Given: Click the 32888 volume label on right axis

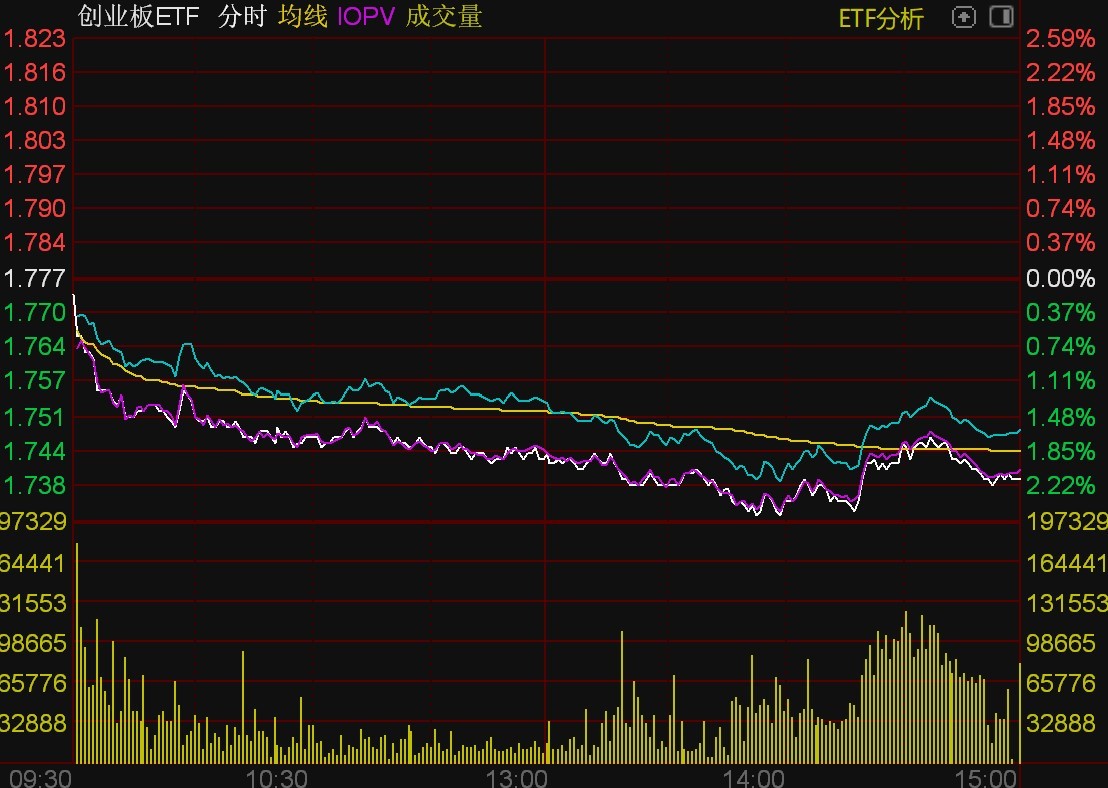Looking at the screenshot, I should pos(1060,723).
